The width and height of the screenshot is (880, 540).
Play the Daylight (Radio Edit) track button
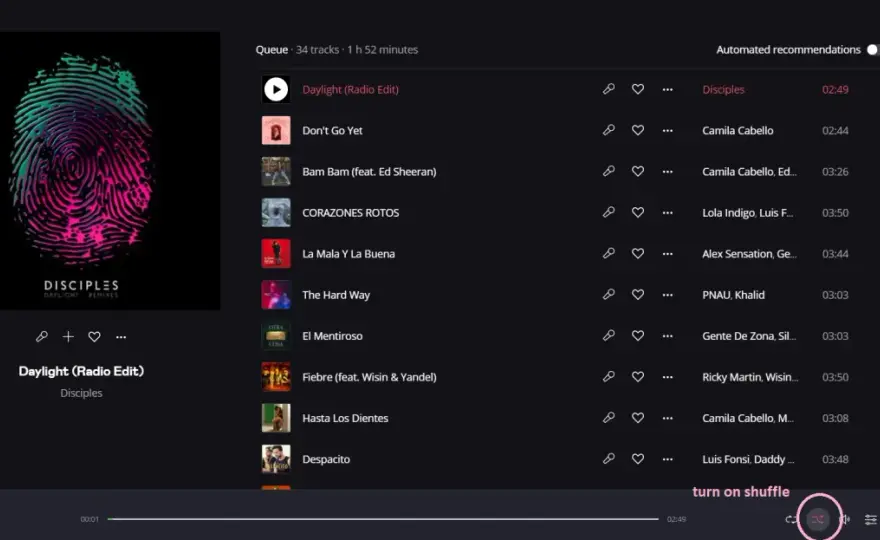(276, 89)
